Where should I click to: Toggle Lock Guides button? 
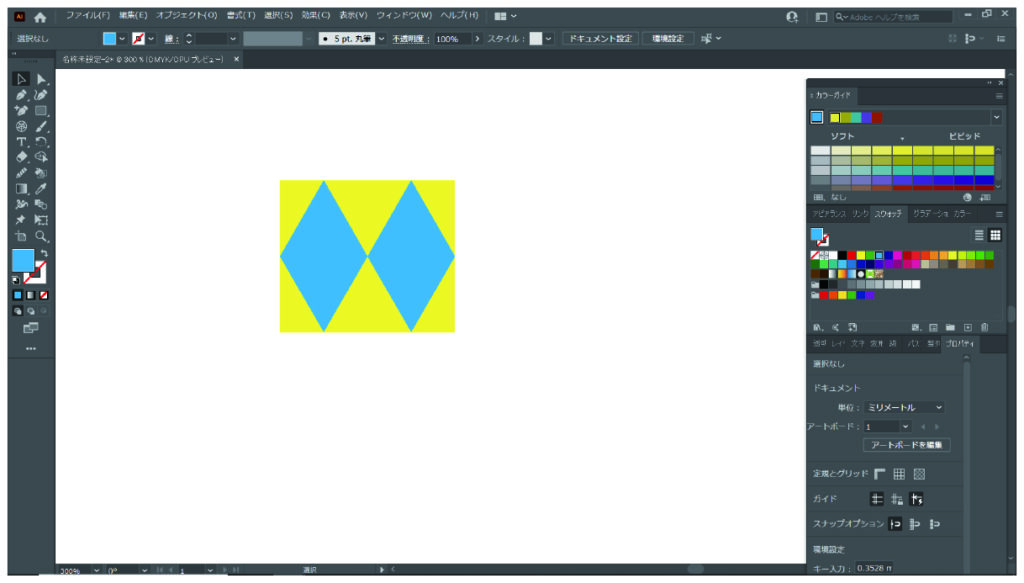tap(897, 499)
